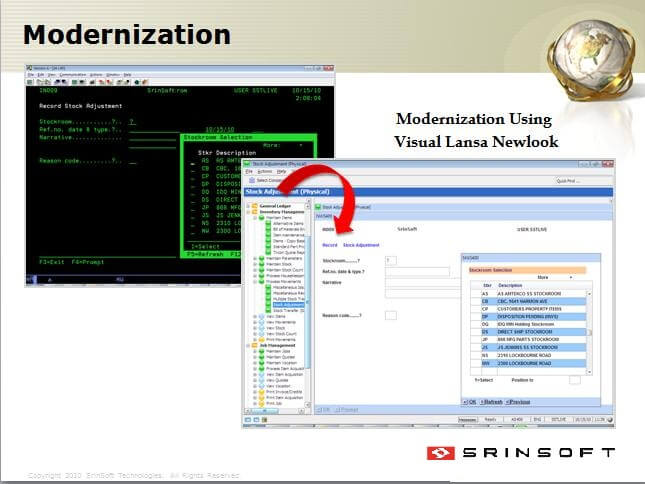Click green icon beside Maintain Quotes
The width and height of the screenshot is (645, 484).
pos(262,357)
